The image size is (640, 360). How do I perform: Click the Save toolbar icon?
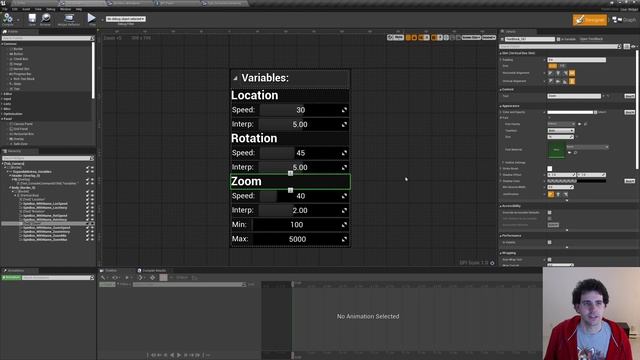32,18
